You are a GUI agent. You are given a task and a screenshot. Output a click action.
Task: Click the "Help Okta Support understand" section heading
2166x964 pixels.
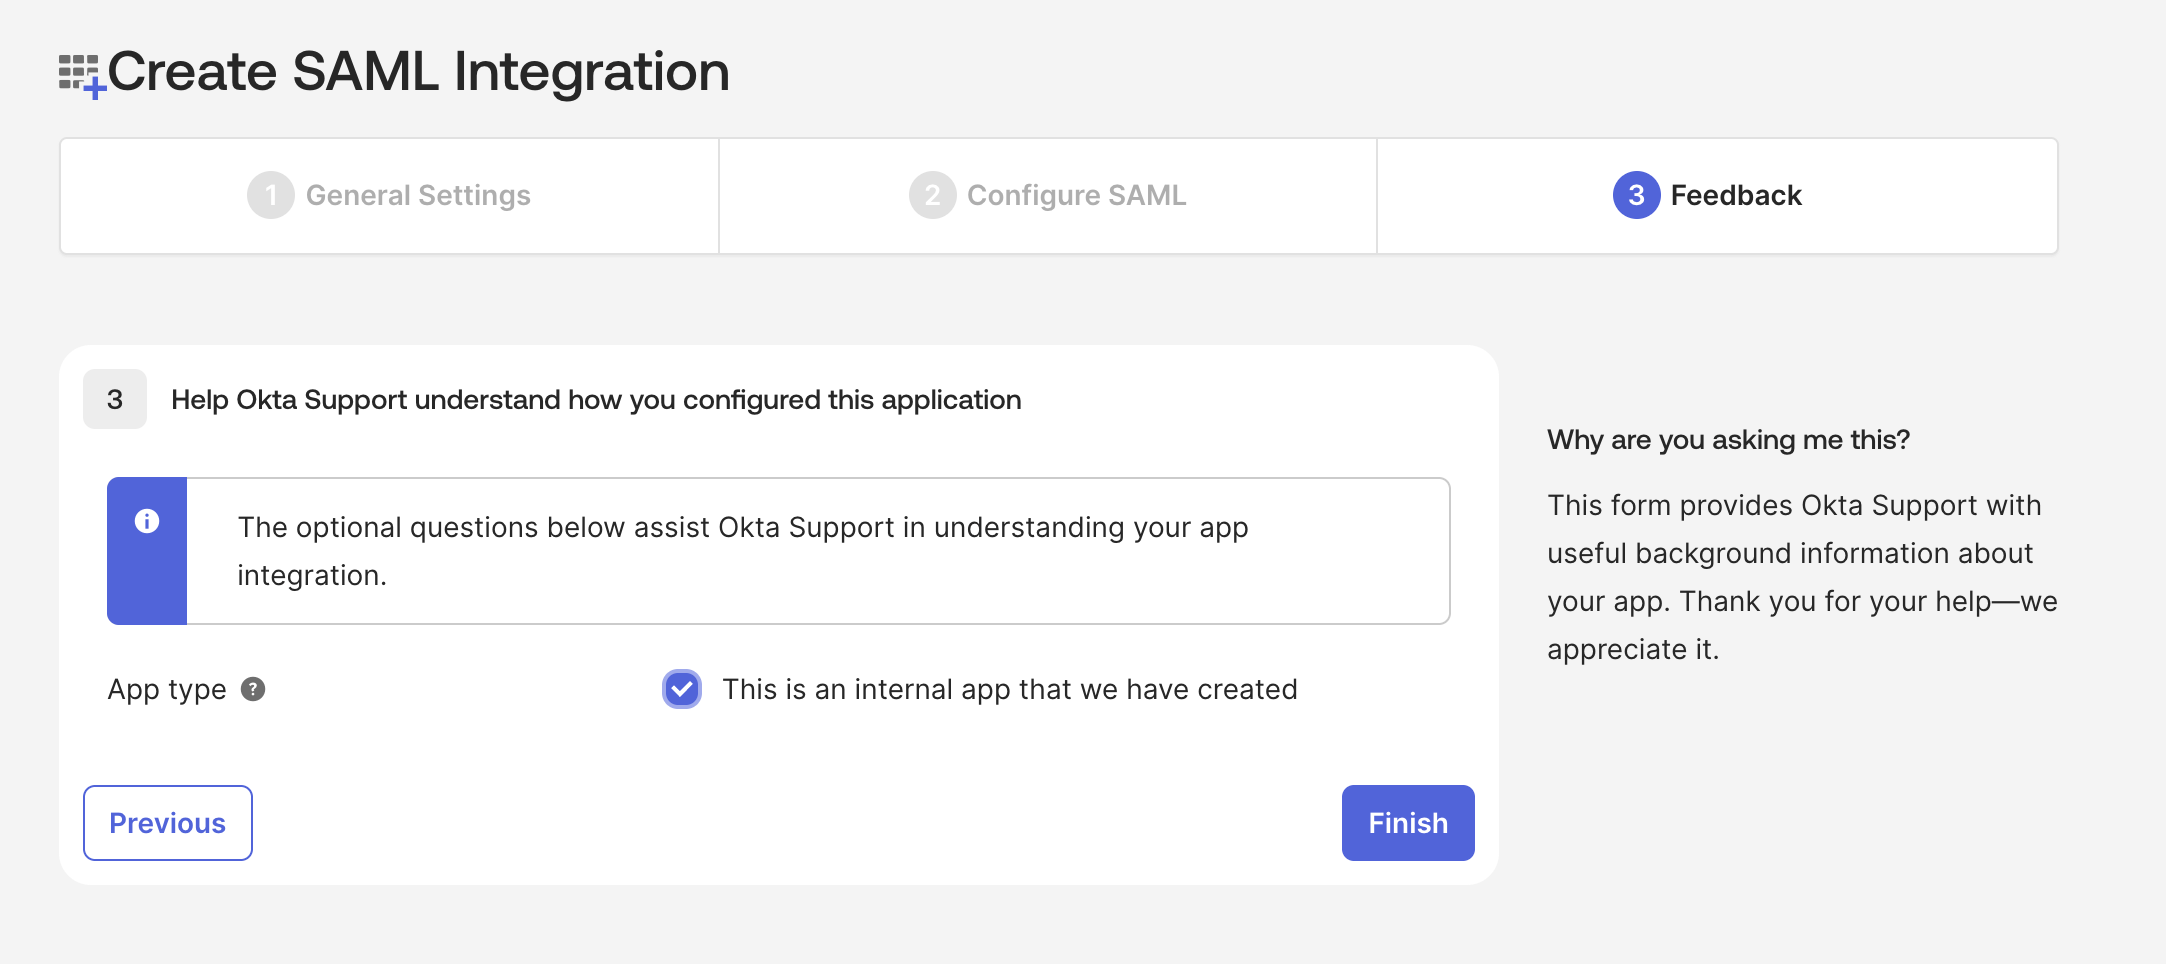596,400
